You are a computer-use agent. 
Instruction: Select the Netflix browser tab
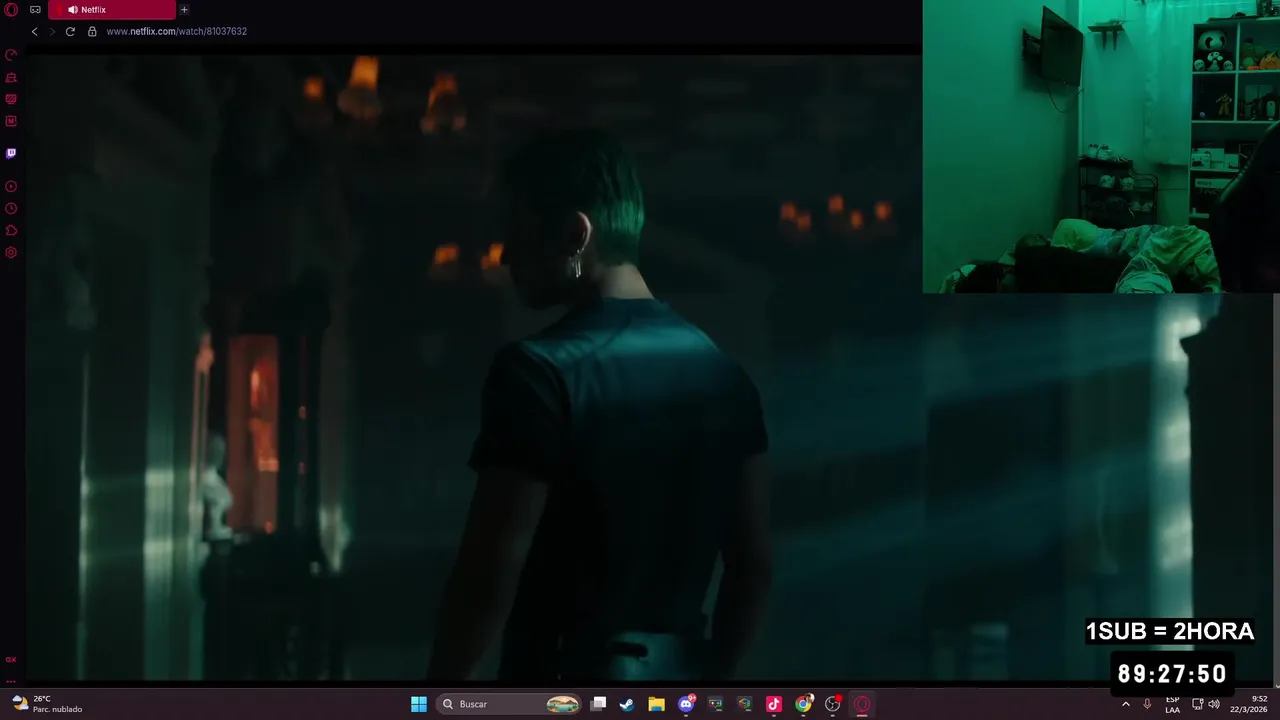point(112,10)
